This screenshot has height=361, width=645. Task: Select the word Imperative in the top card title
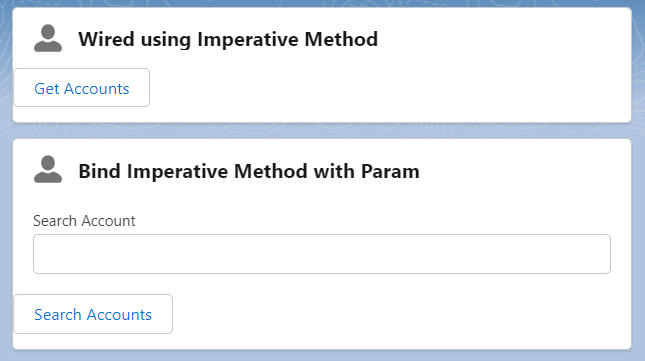point(248,40)
